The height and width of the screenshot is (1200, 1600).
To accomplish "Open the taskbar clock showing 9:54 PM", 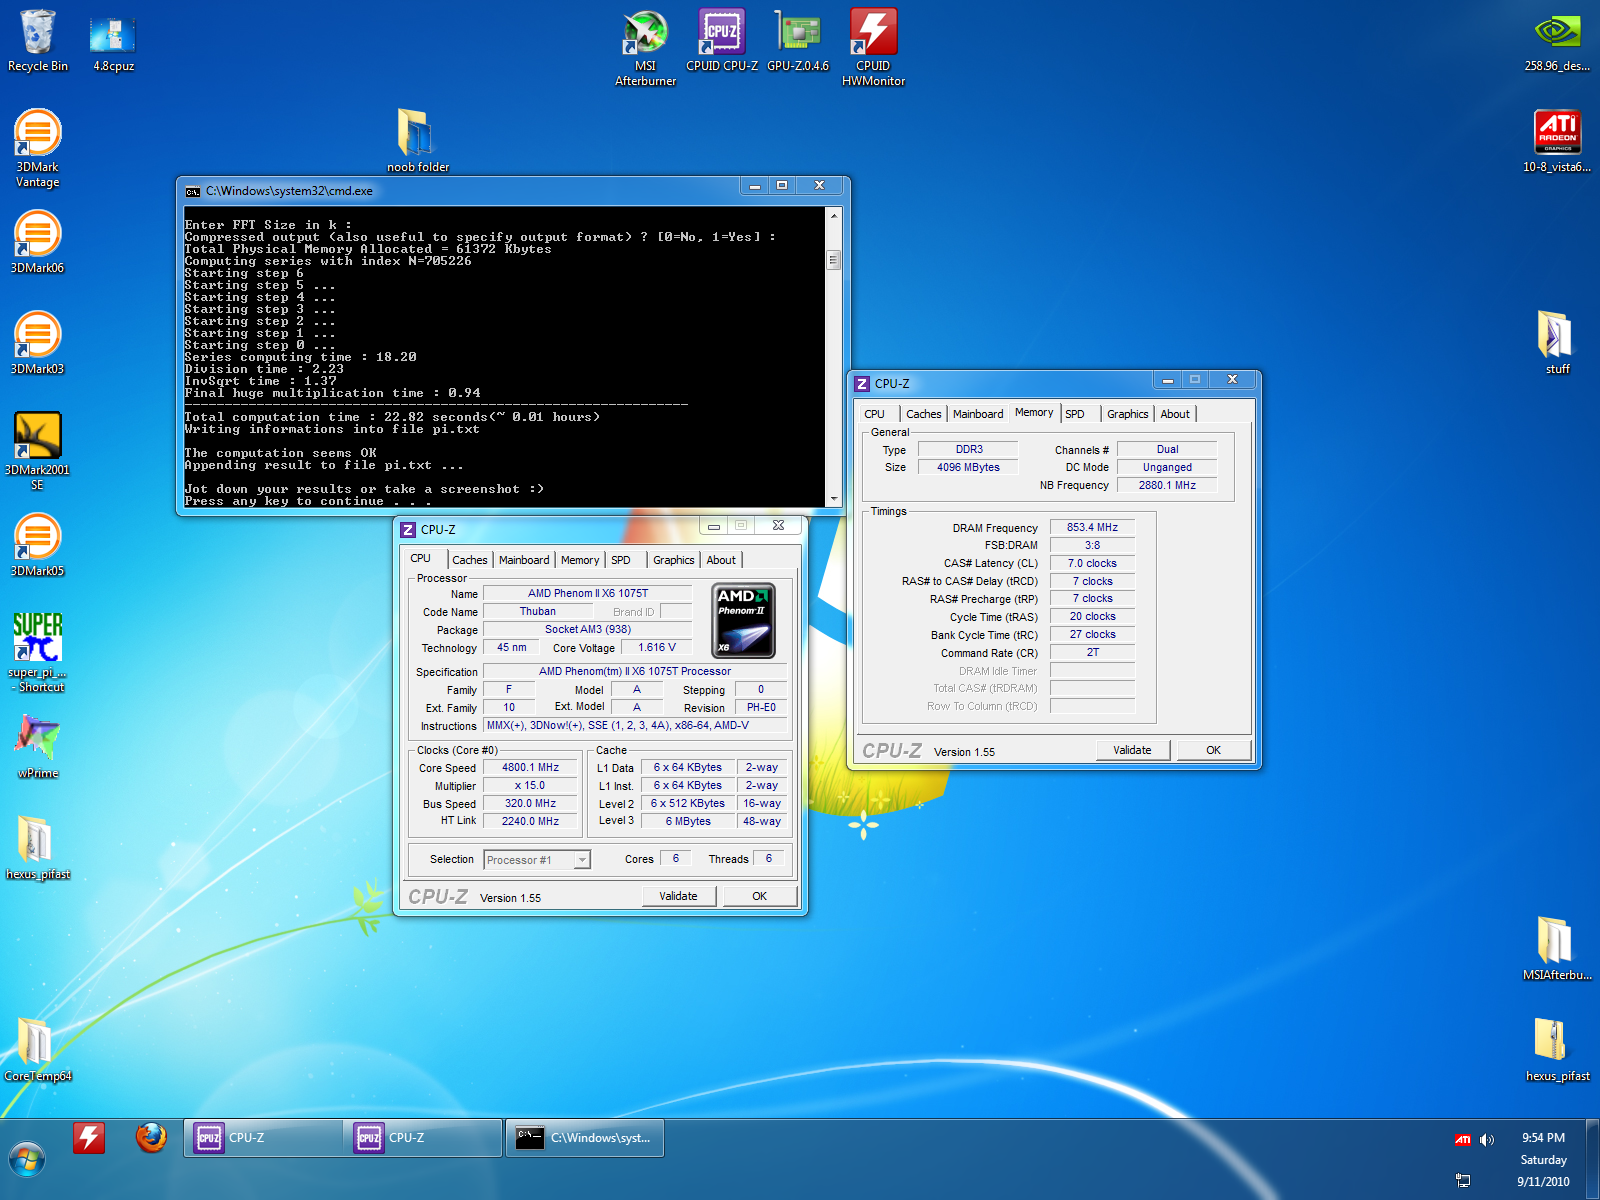I will [x=1543, y=1160].
